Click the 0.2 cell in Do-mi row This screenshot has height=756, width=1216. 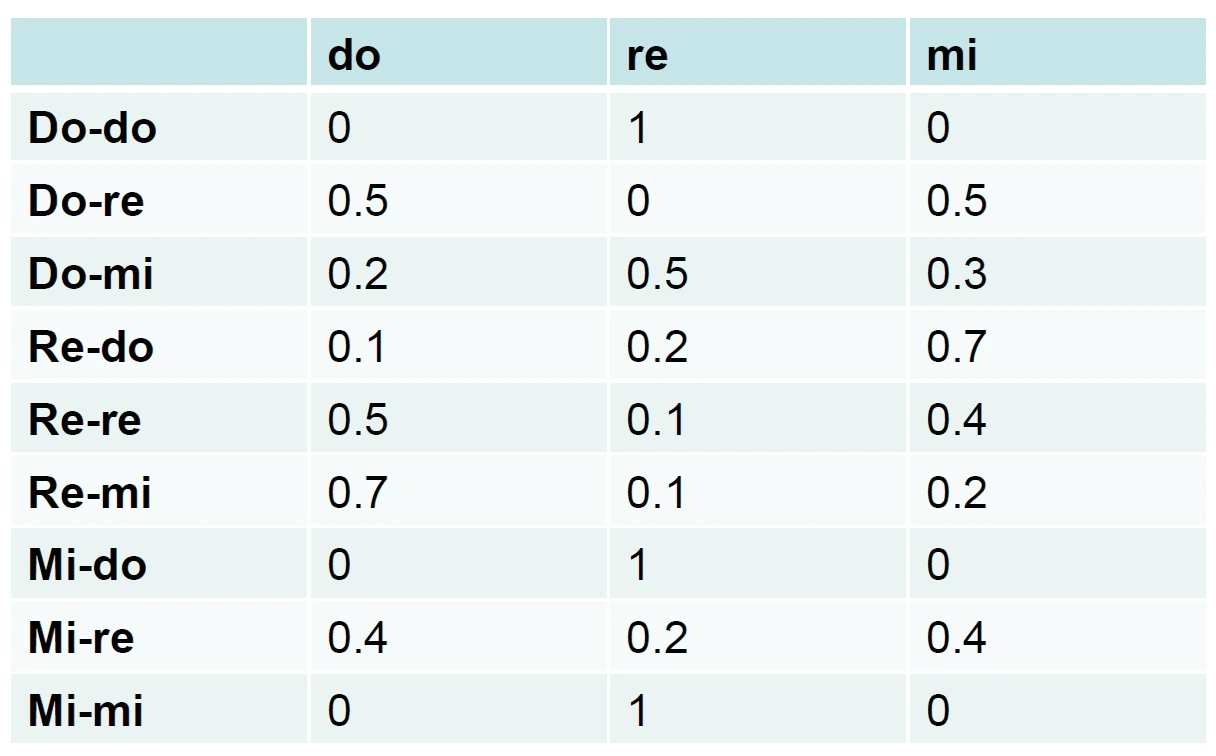pos(358,274)
